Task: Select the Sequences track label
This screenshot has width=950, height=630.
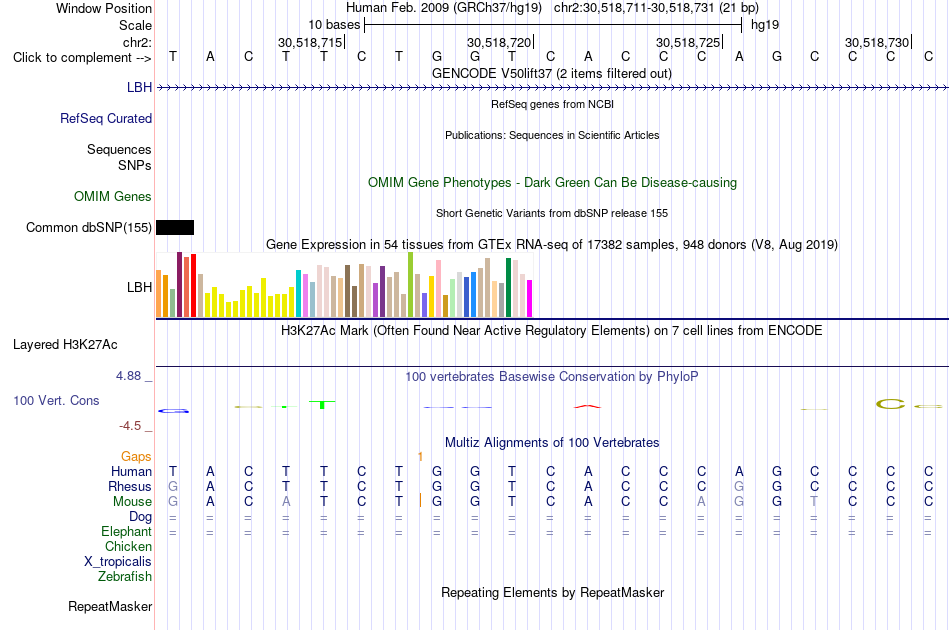Action: [119, 149]
